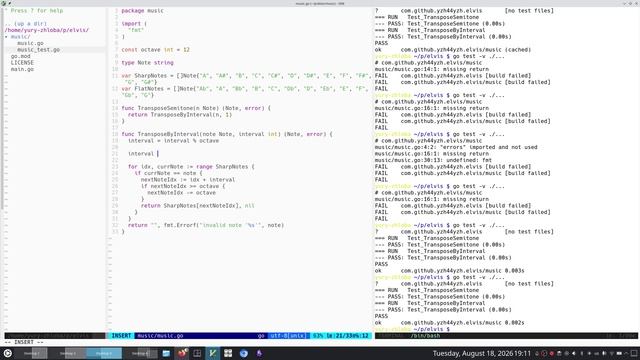
Task: Click terminal result 'elvis/music 0.002s'
Action: [449, 323]
